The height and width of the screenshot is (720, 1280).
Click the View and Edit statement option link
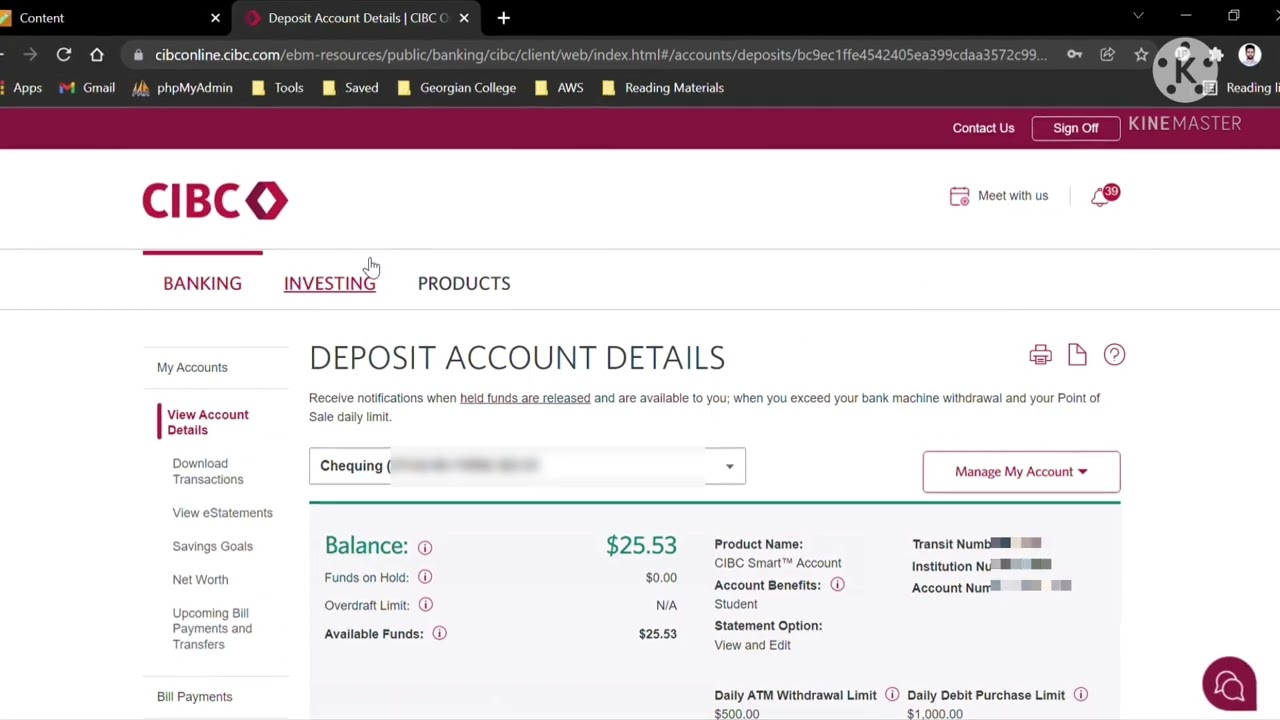pos(752,645)
